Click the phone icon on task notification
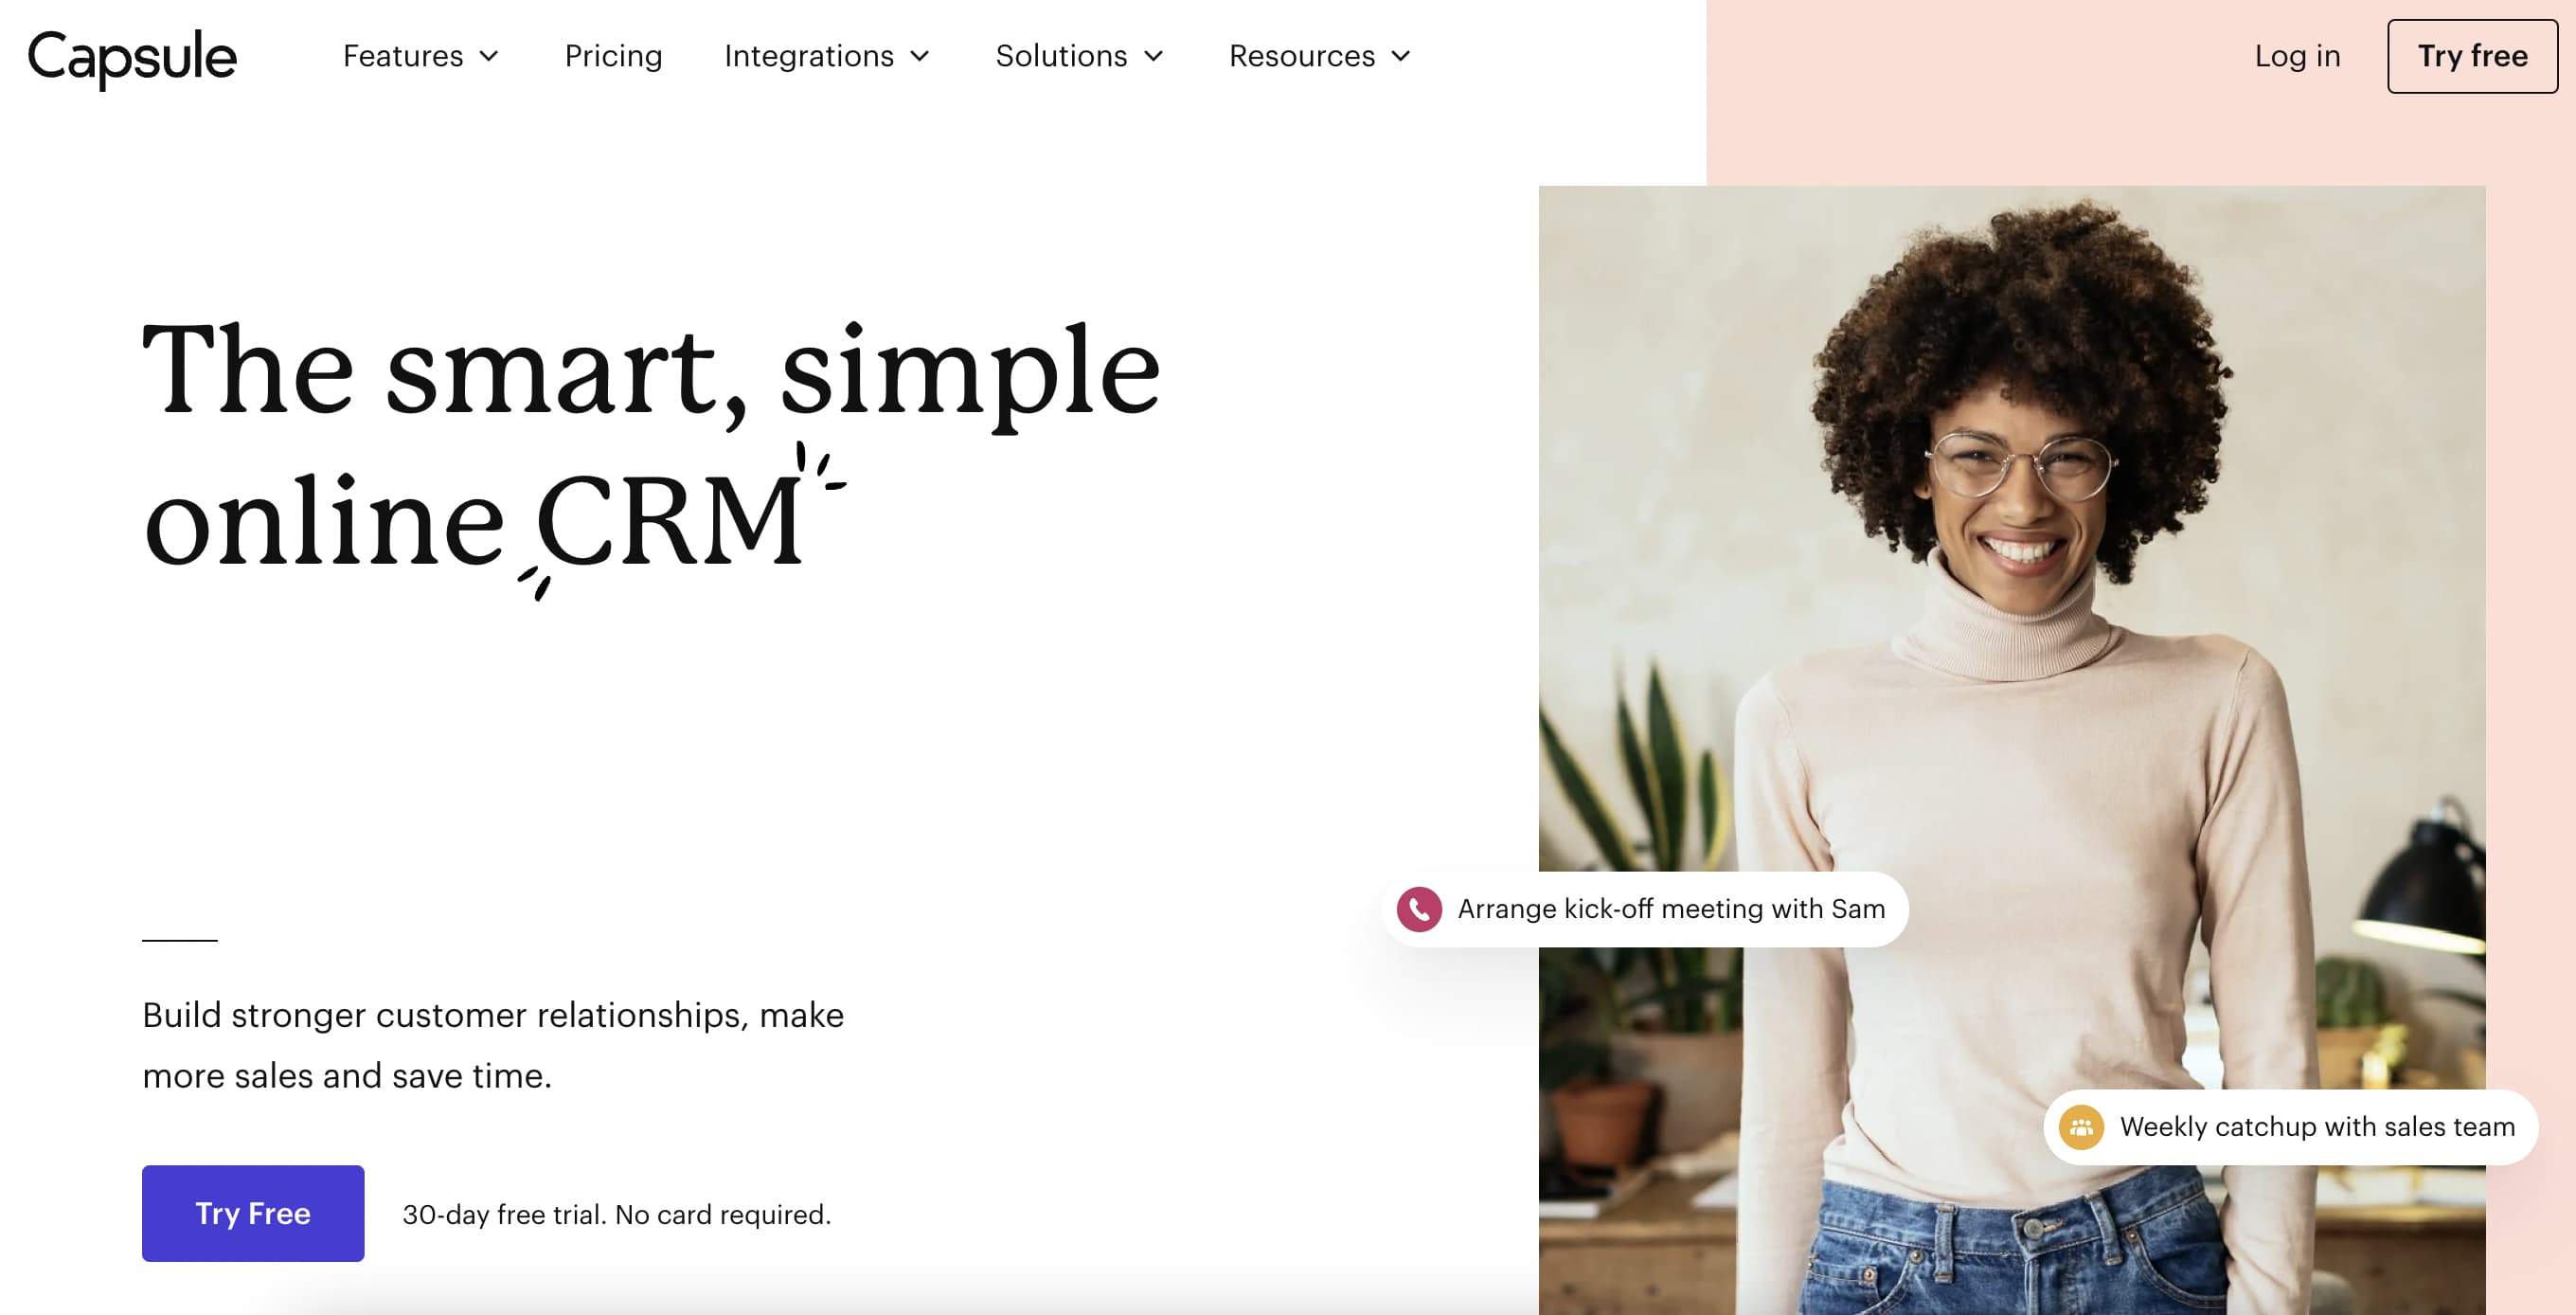 pyautogui.click(x=1420, y=908)
